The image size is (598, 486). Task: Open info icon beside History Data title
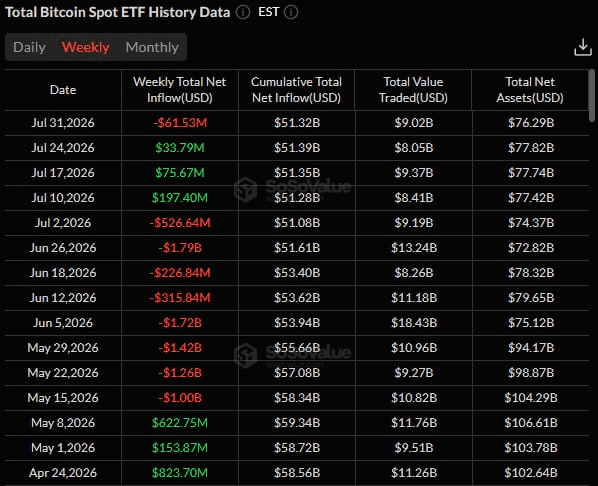pyautogui.click(x=243, y=12)
